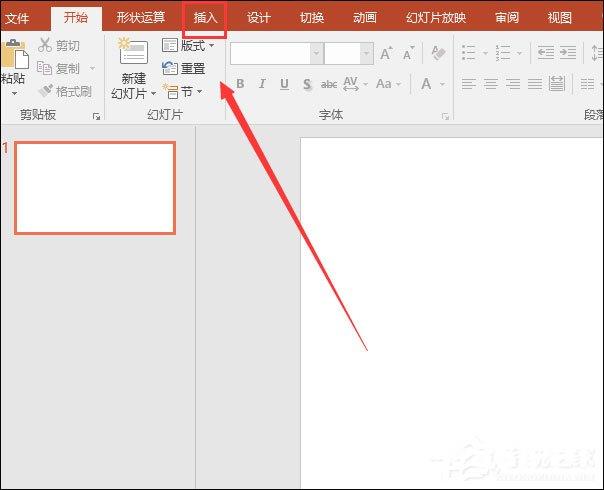Select slide 1 thumbnail
The height and width of the screenshot is (490, 604).
(x=95, y=188)
